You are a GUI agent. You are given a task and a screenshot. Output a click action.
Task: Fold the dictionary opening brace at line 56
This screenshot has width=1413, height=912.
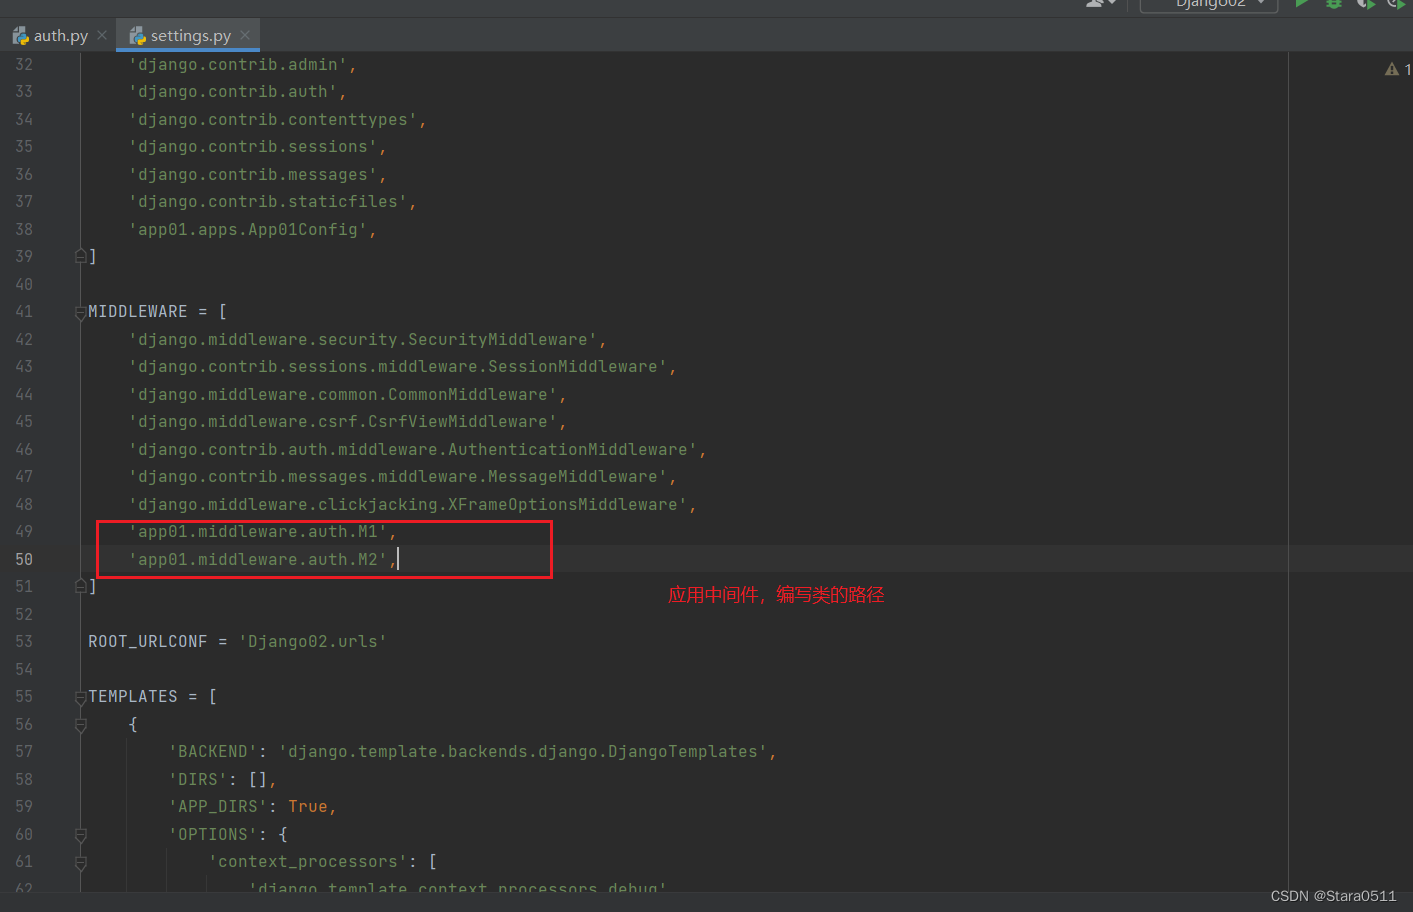tap(81, 725)
